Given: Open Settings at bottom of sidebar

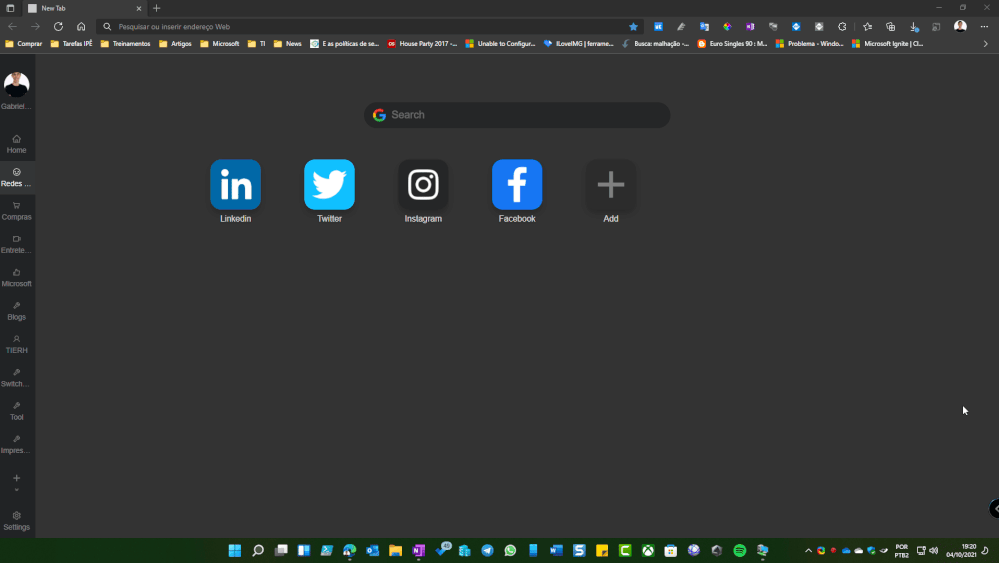Looking at the screenshot, I should (17, 520).
